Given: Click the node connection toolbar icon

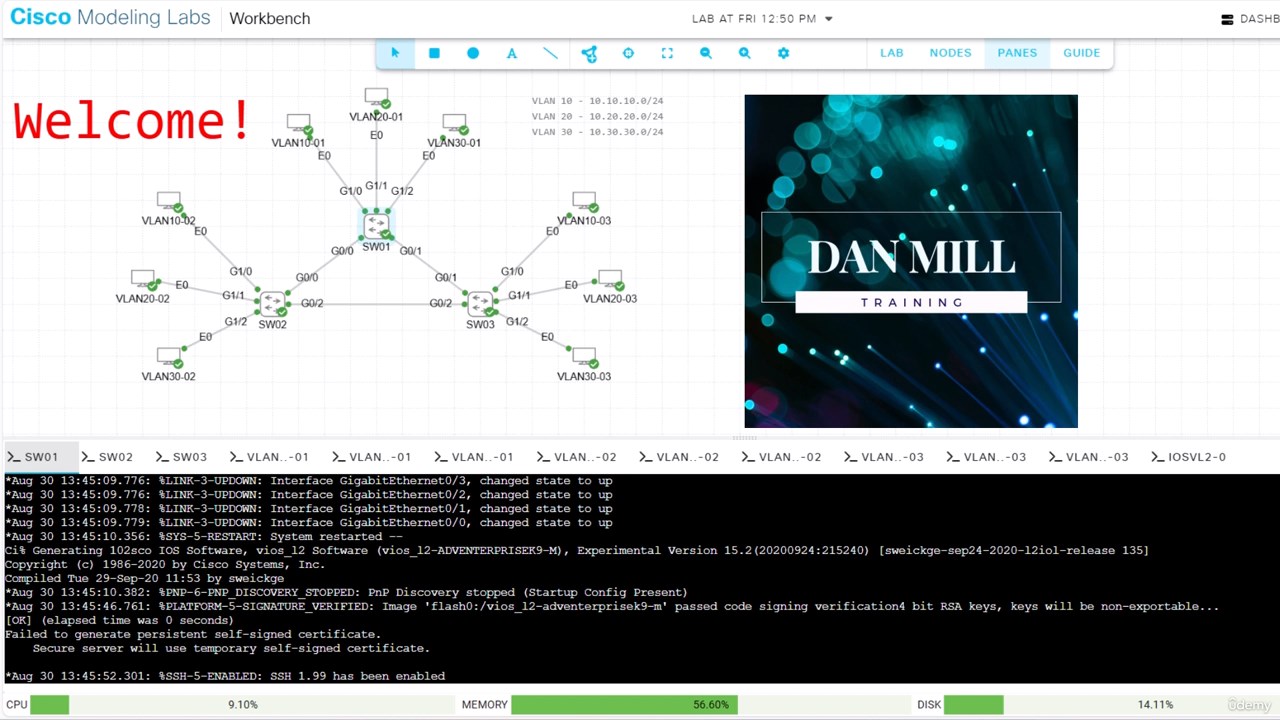Looking at the screenshot, I should pos(589,53).
